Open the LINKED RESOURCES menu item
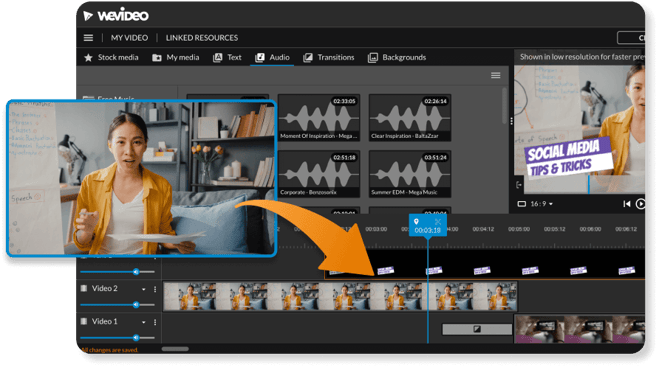659x367 pixels. coord(202,38)
